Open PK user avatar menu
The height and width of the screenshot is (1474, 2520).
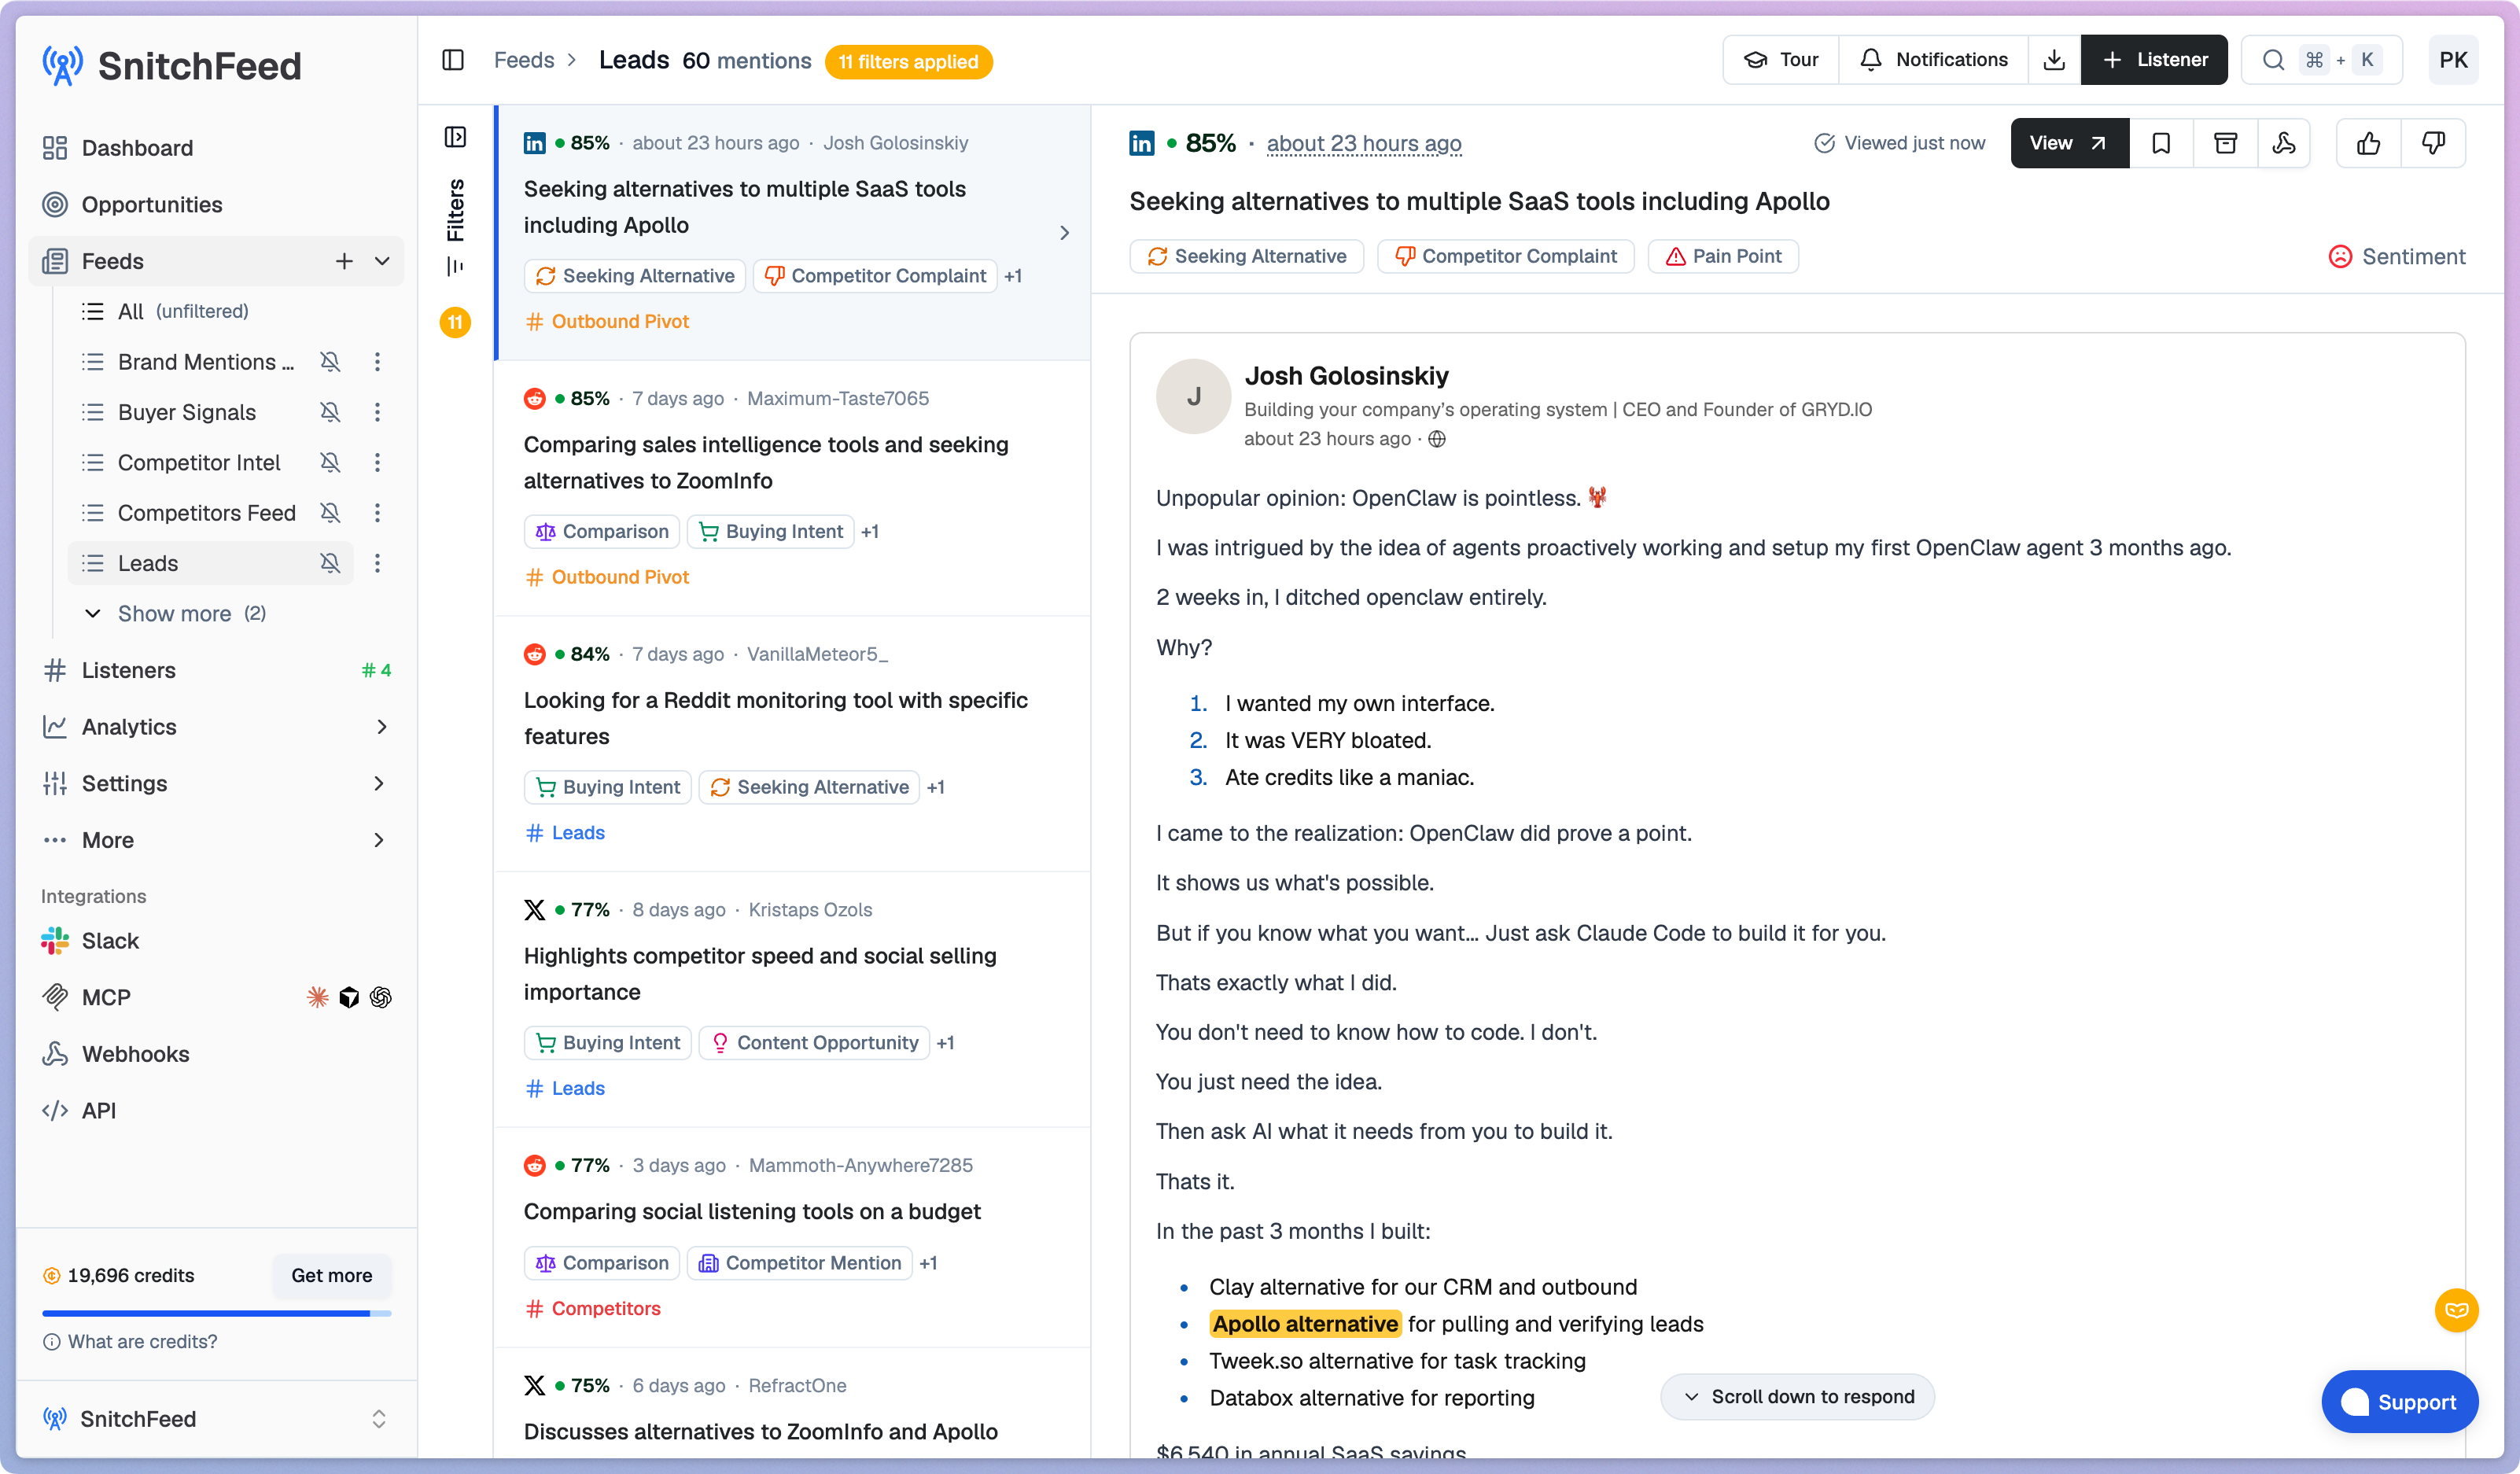click(2453, 60)
